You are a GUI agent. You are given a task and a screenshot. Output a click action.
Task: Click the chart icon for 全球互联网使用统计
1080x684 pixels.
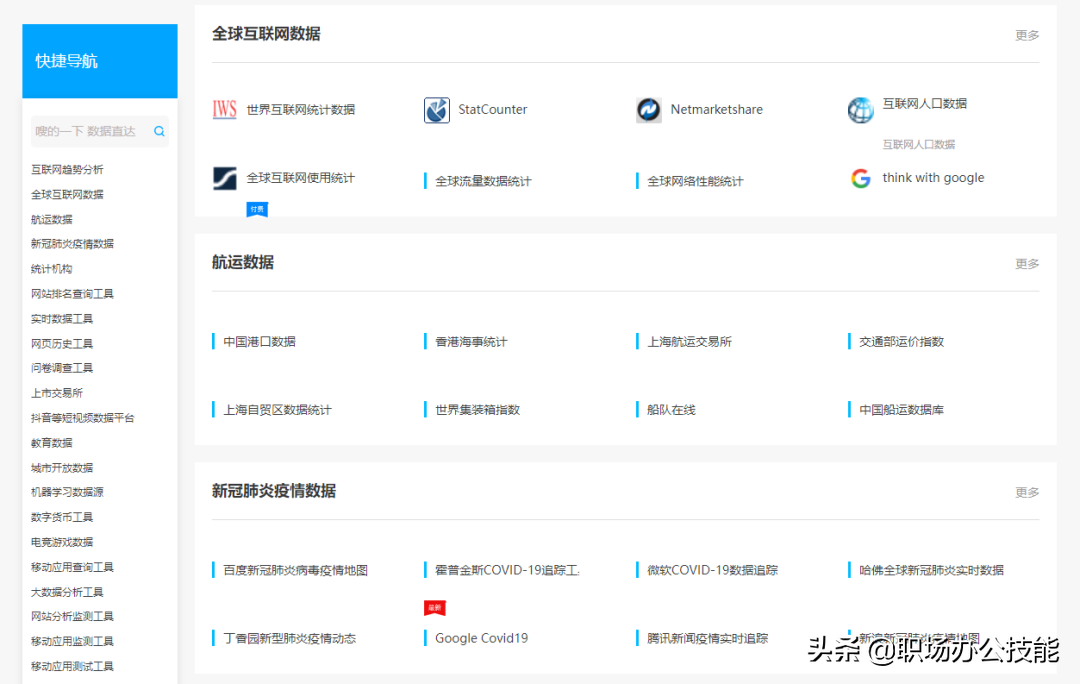[224, 177]
